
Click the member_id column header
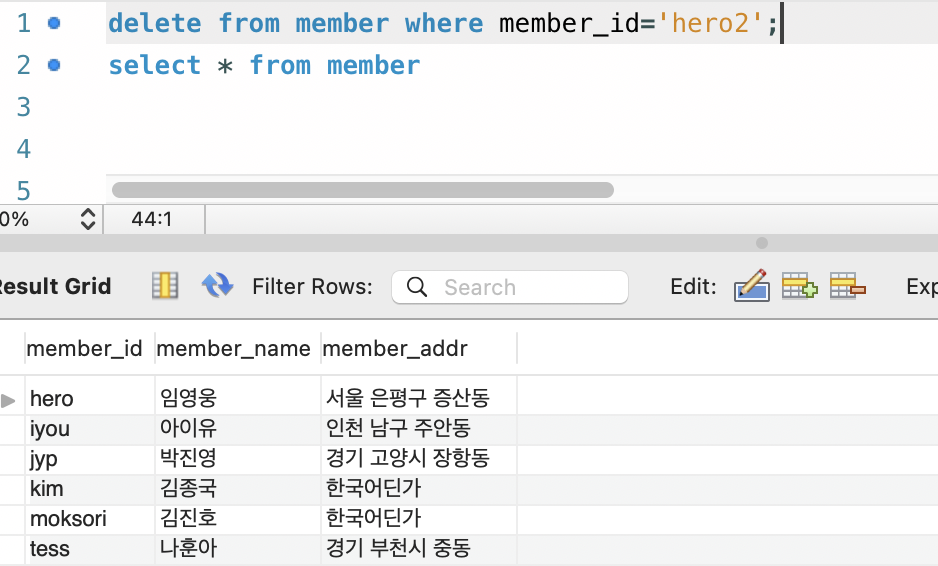(90, 348)
